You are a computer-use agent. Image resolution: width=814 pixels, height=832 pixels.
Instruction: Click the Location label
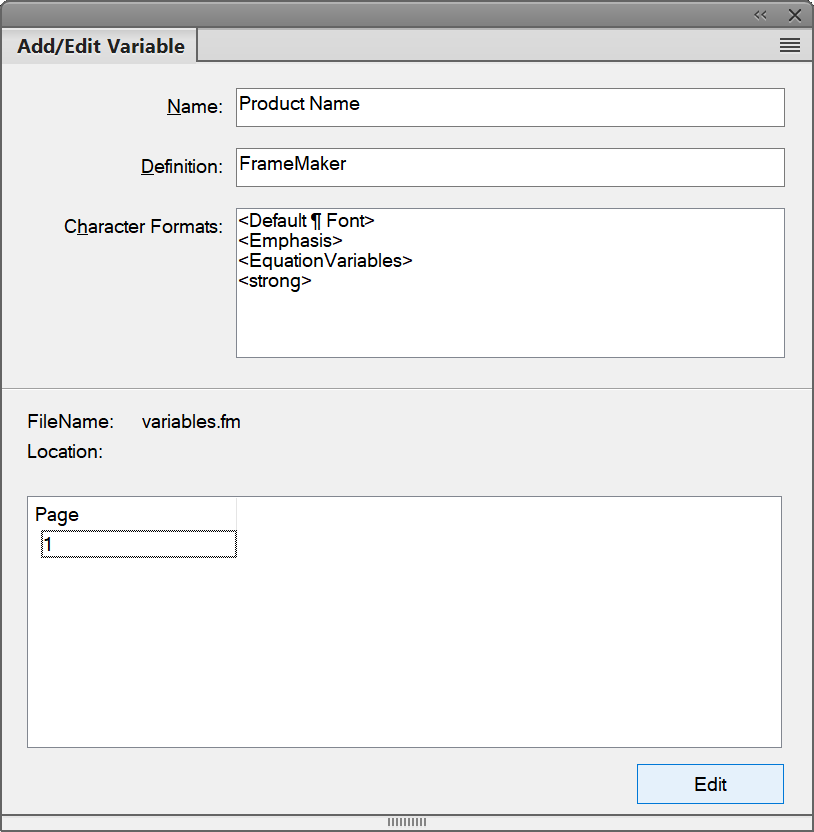(x=64, y=451)
